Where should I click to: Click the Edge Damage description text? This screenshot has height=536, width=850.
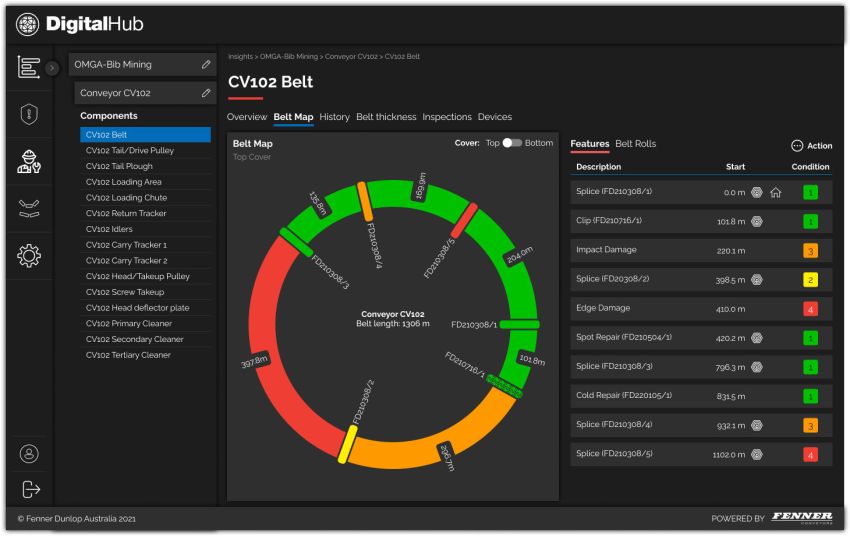coord(603,308)
